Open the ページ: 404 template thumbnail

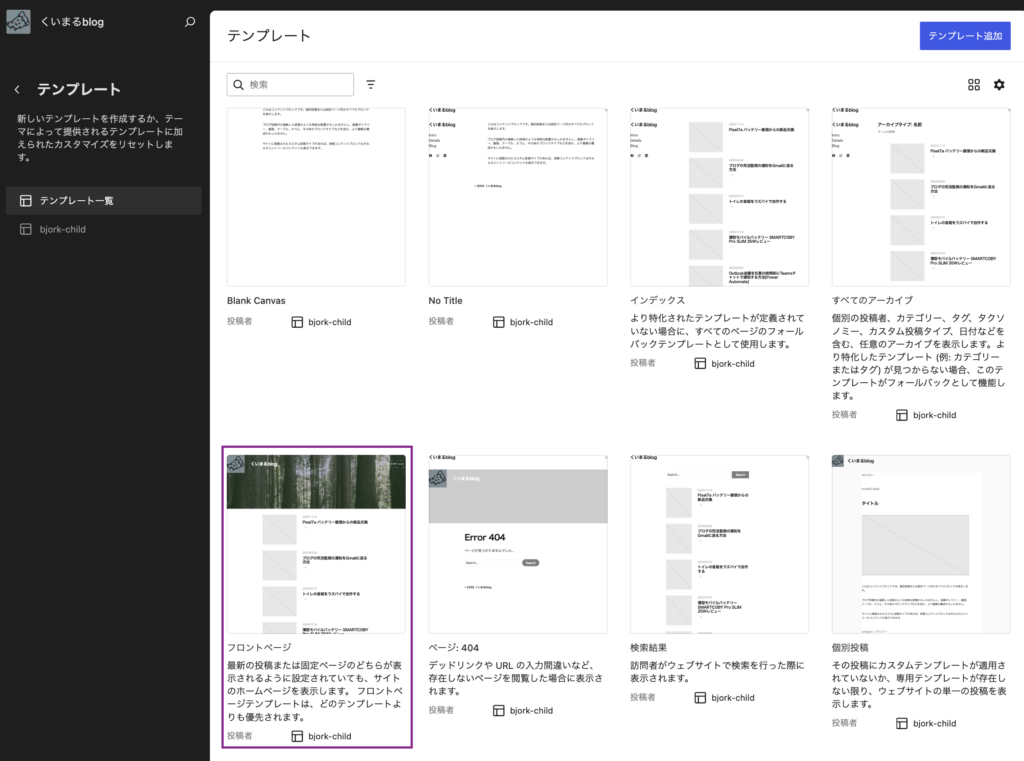coord(518,544)
